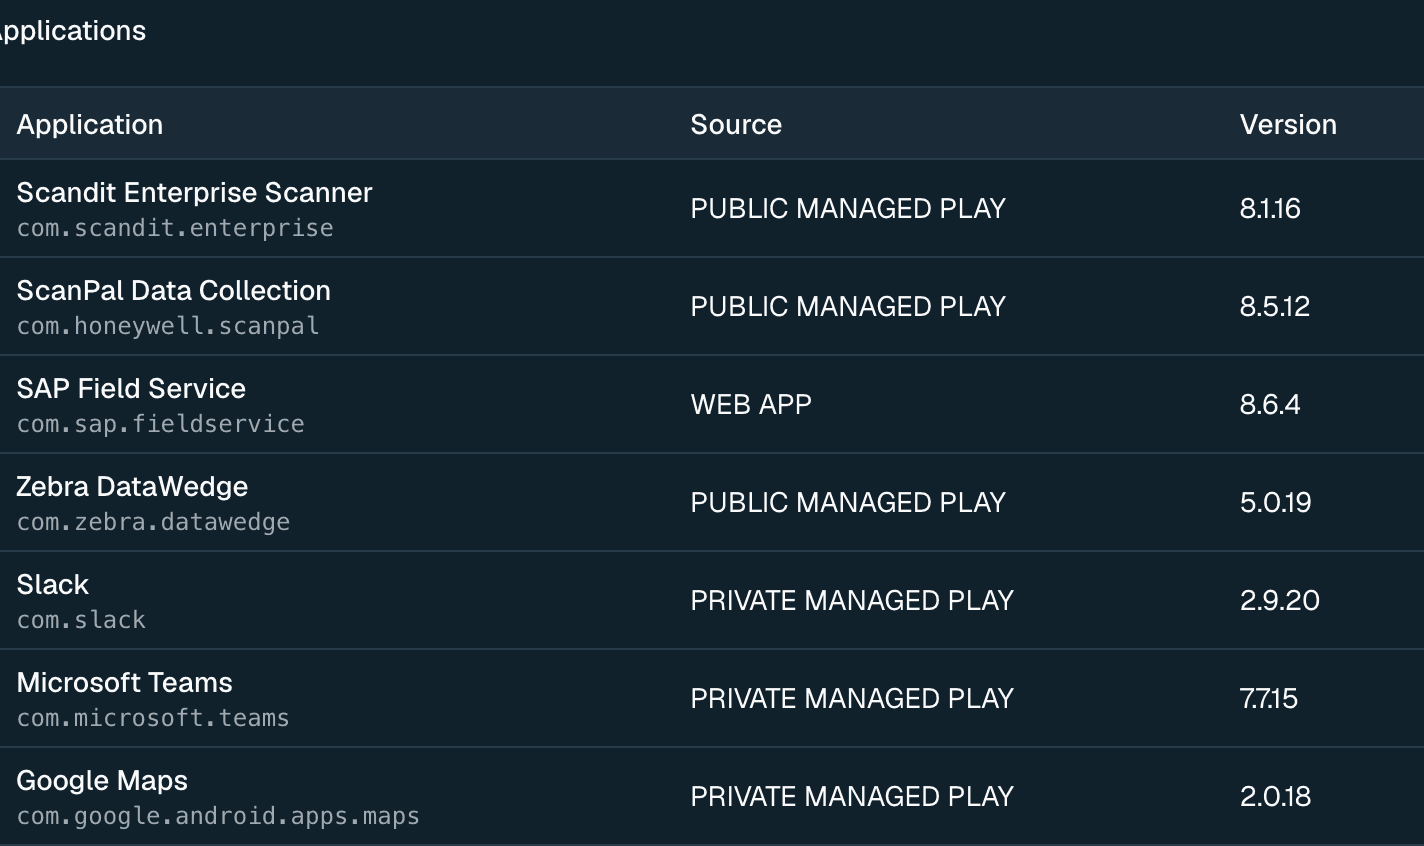Click the Application column header
The image size is (1424, 846).
pos(90,124)
